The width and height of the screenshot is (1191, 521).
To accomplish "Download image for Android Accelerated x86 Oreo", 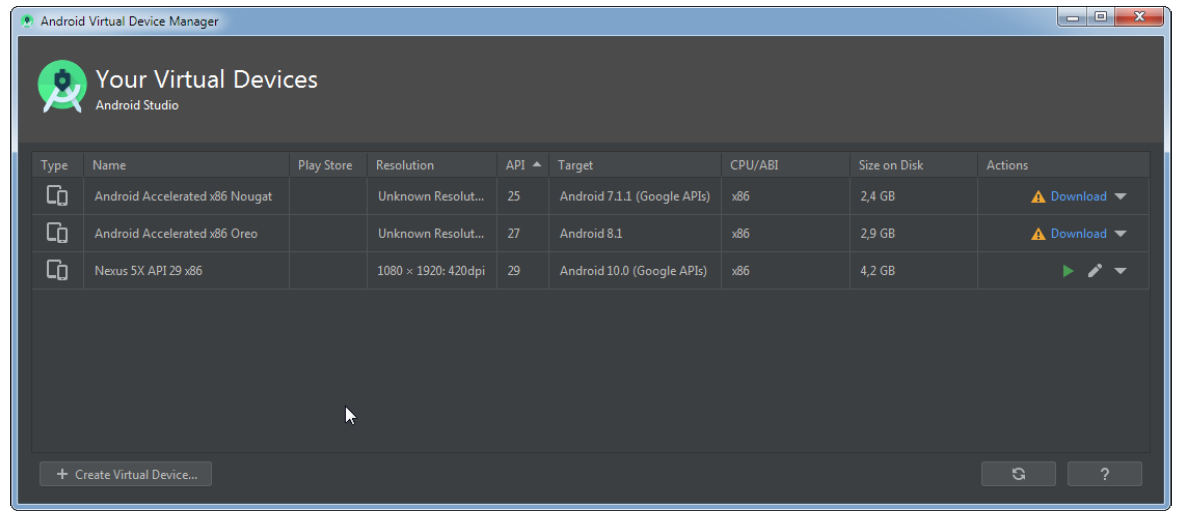I will [1078, 233].
